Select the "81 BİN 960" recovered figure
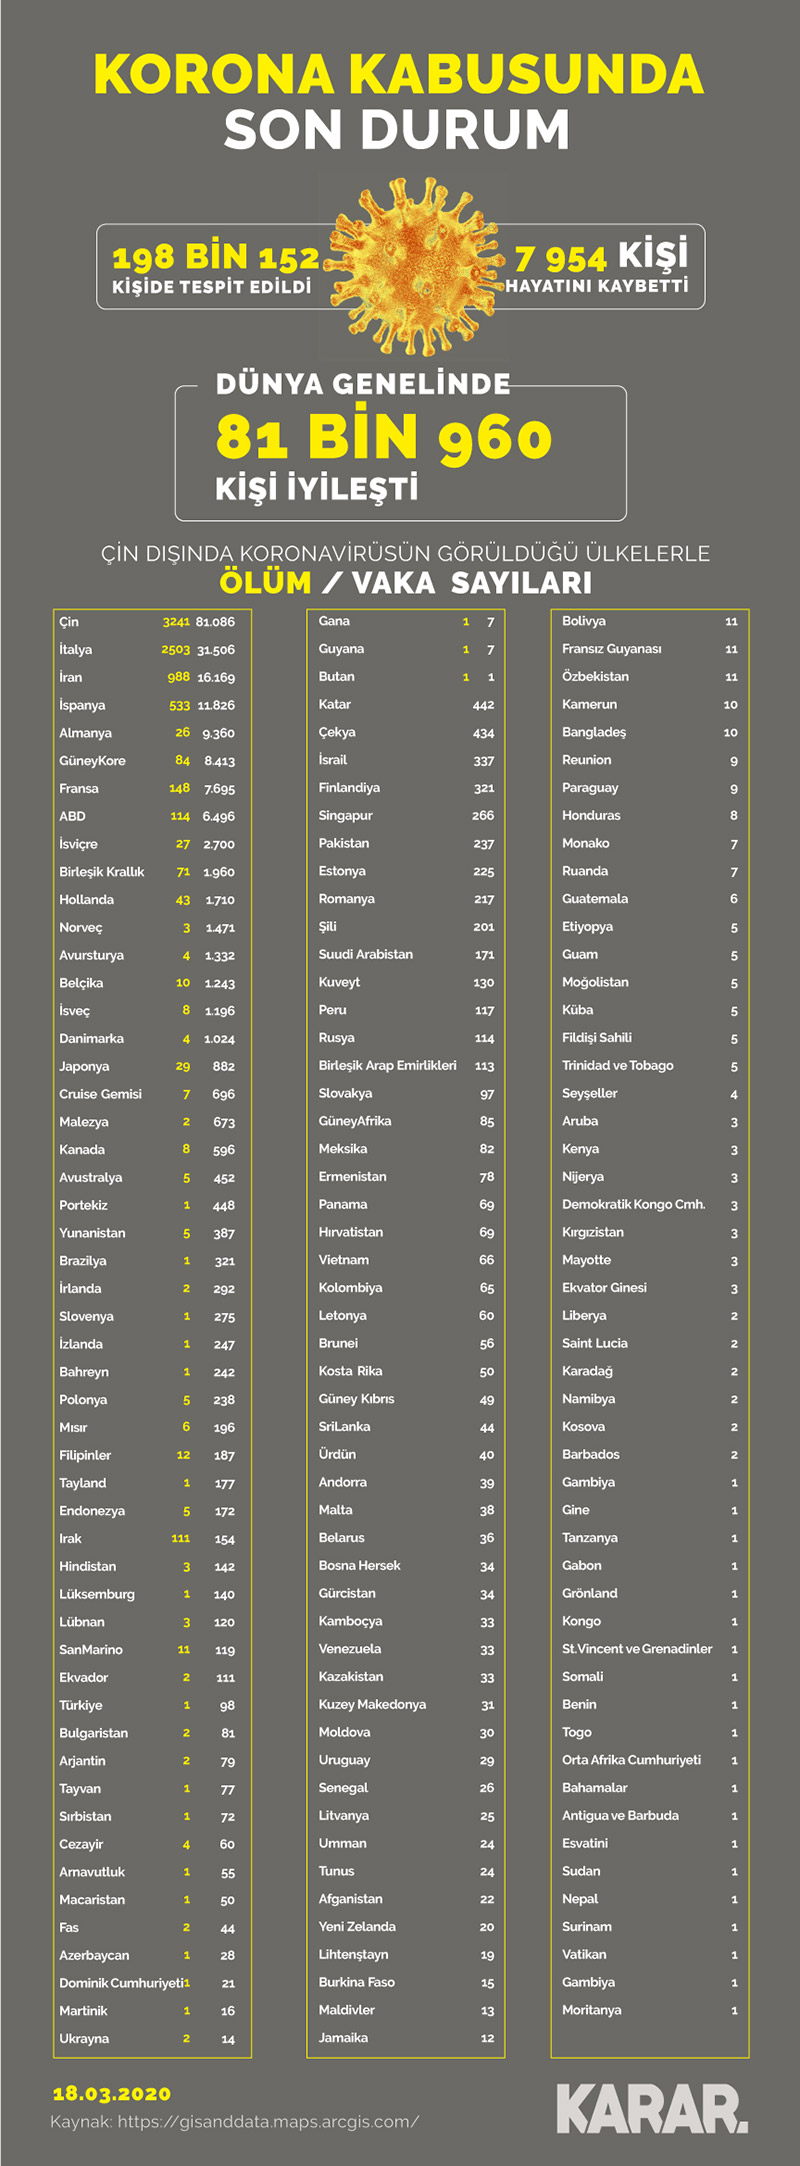 [383, 437]
